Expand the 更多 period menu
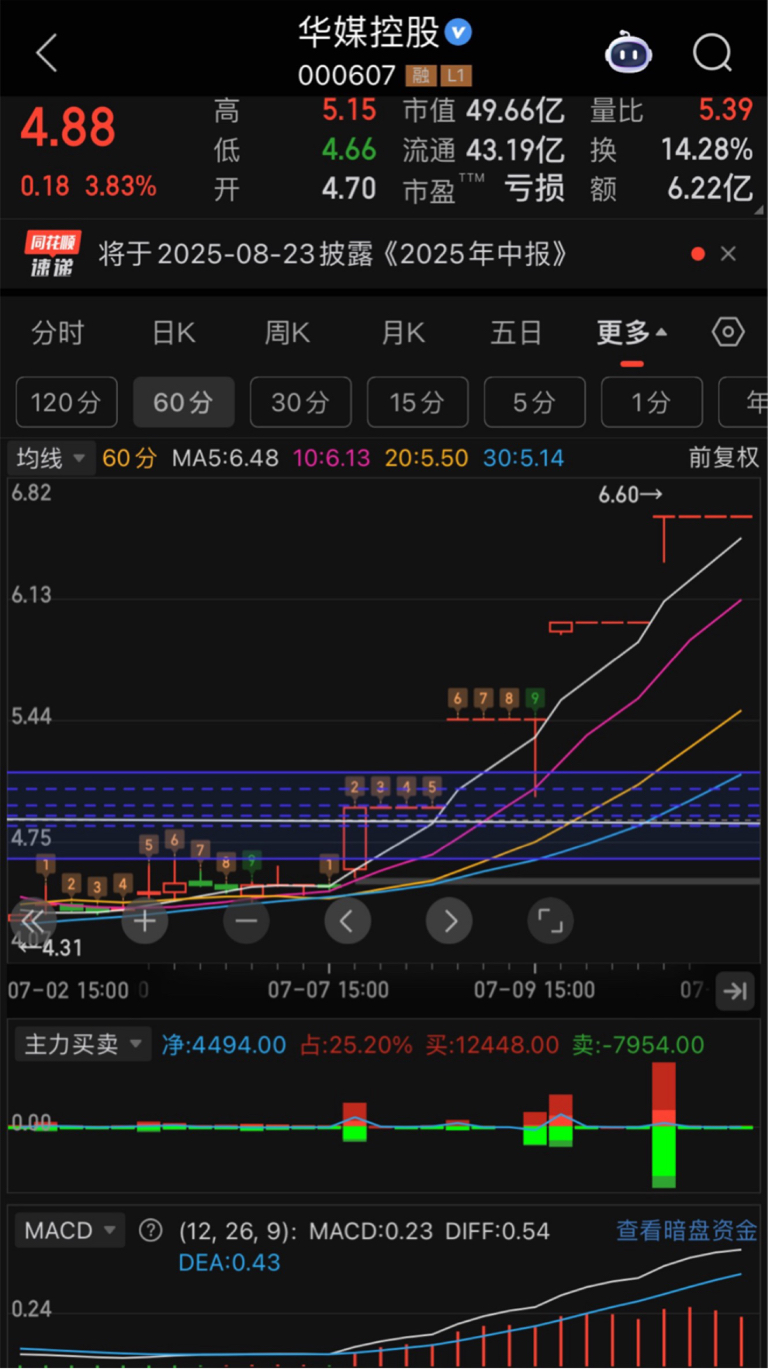Viewport: 768px width, 1369px height. [x=632, y=333]
